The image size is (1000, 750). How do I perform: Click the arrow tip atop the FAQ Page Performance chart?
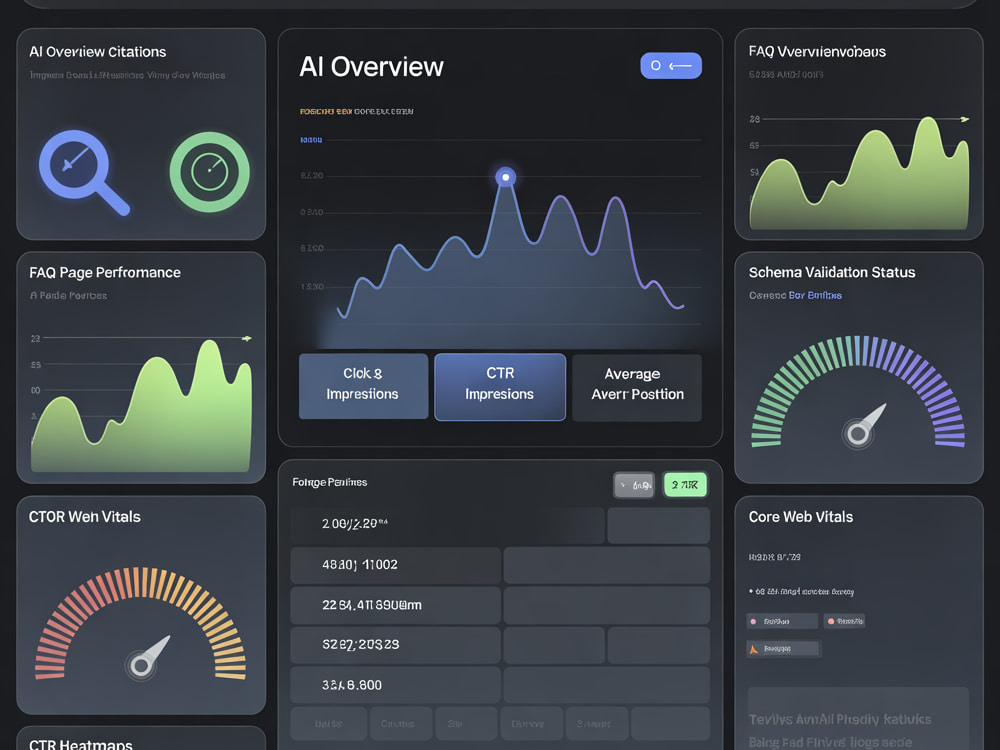247,339
